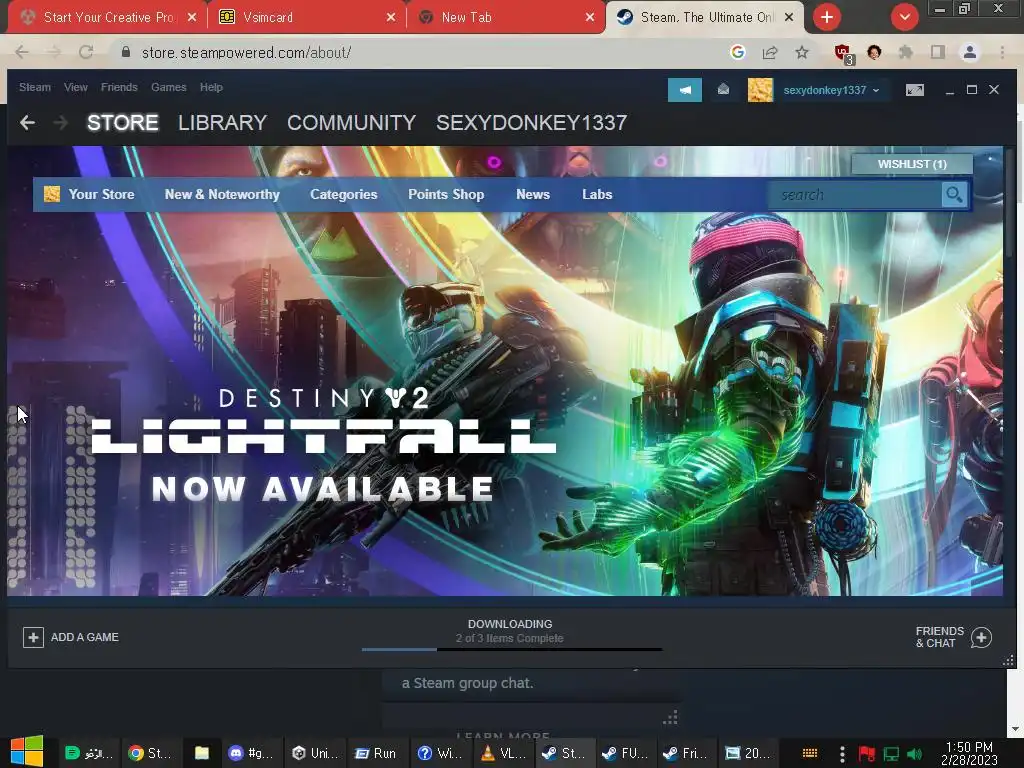The image size is (1024, 768).
Task: Open the WISHLIST (1) button
Action: (912, 164)
